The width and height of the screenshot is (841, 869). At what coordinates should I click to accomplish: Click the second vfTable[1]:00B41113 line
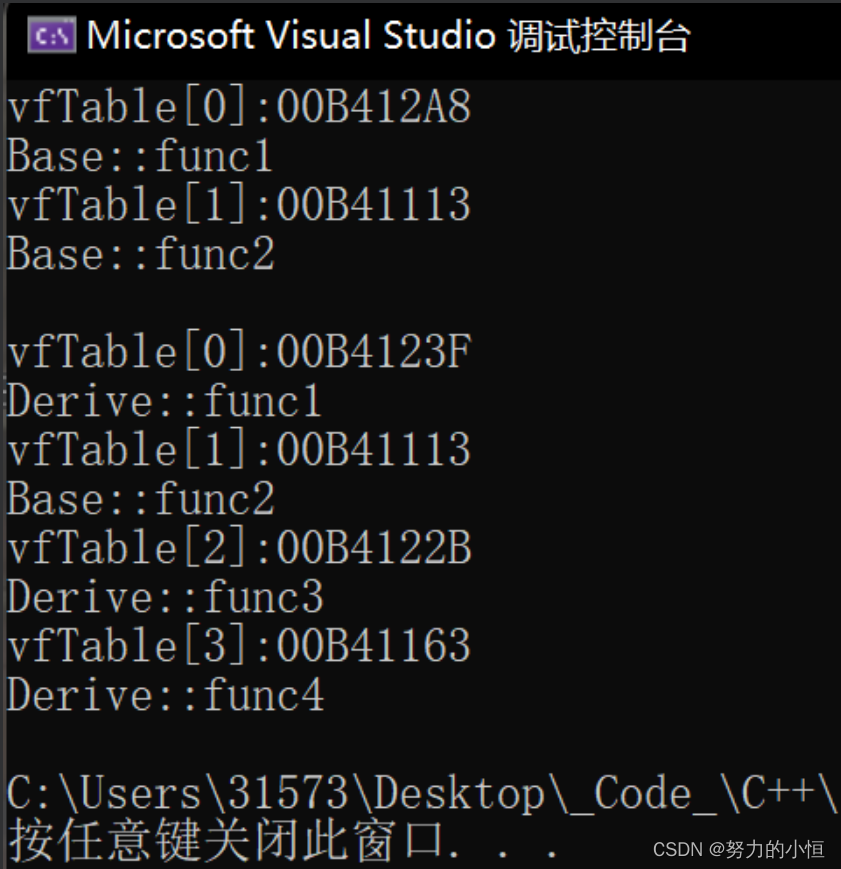click(x=239, y=449)
